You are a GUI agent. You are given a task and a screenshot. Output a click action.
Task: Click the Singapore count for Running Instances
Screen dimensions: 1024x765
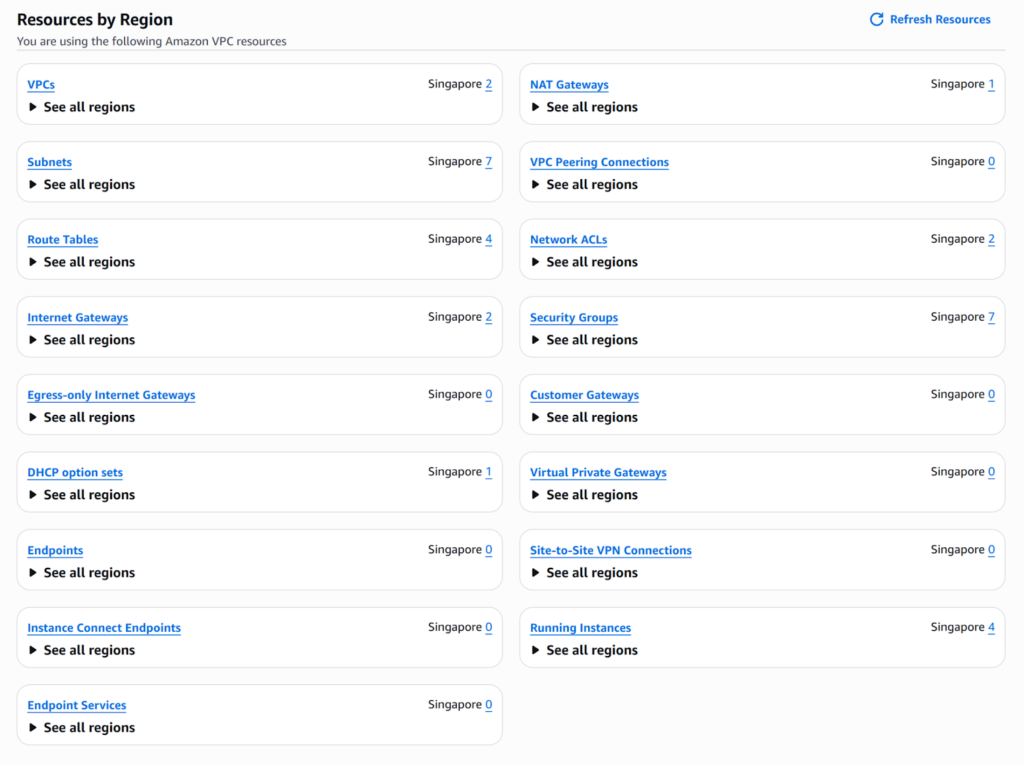(x=991, y=628)
